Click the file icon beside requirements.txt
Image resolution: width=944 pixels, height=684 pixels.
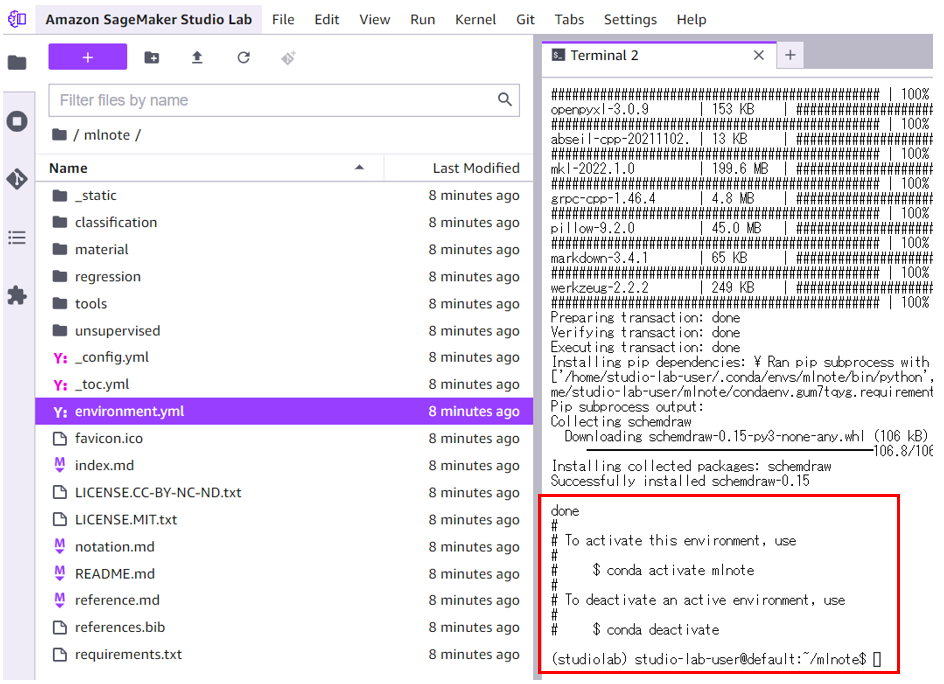coord(60,654)
